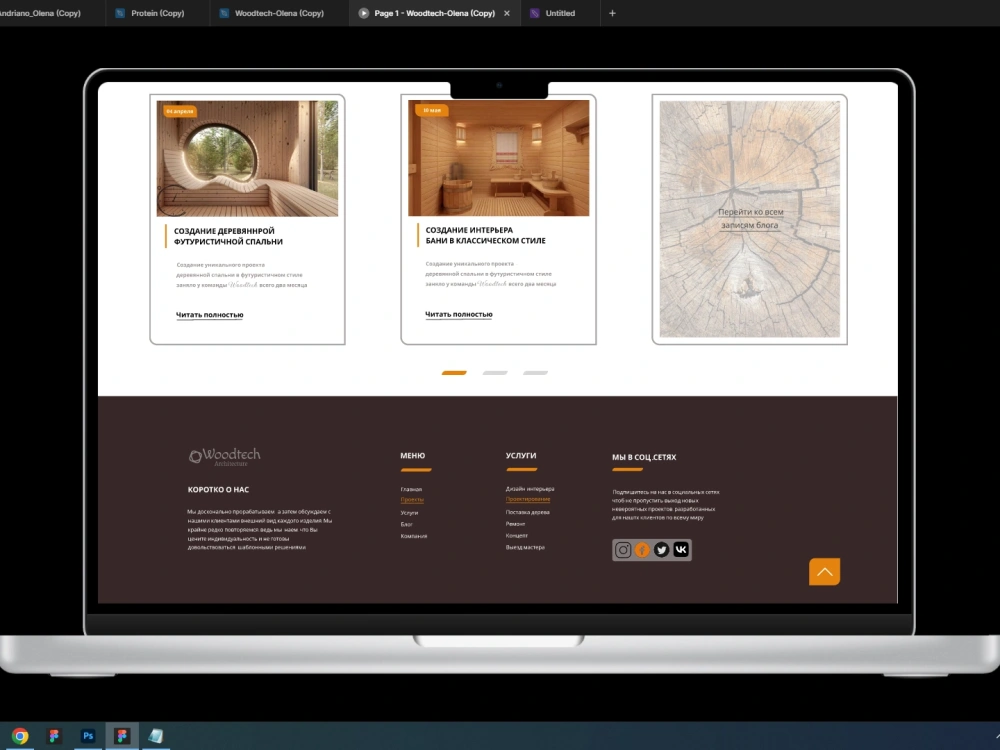The image size is (1000, 750).
Task: Click the 04 апреля date badge
Action: pyautogui.click(x=179, y=111)
